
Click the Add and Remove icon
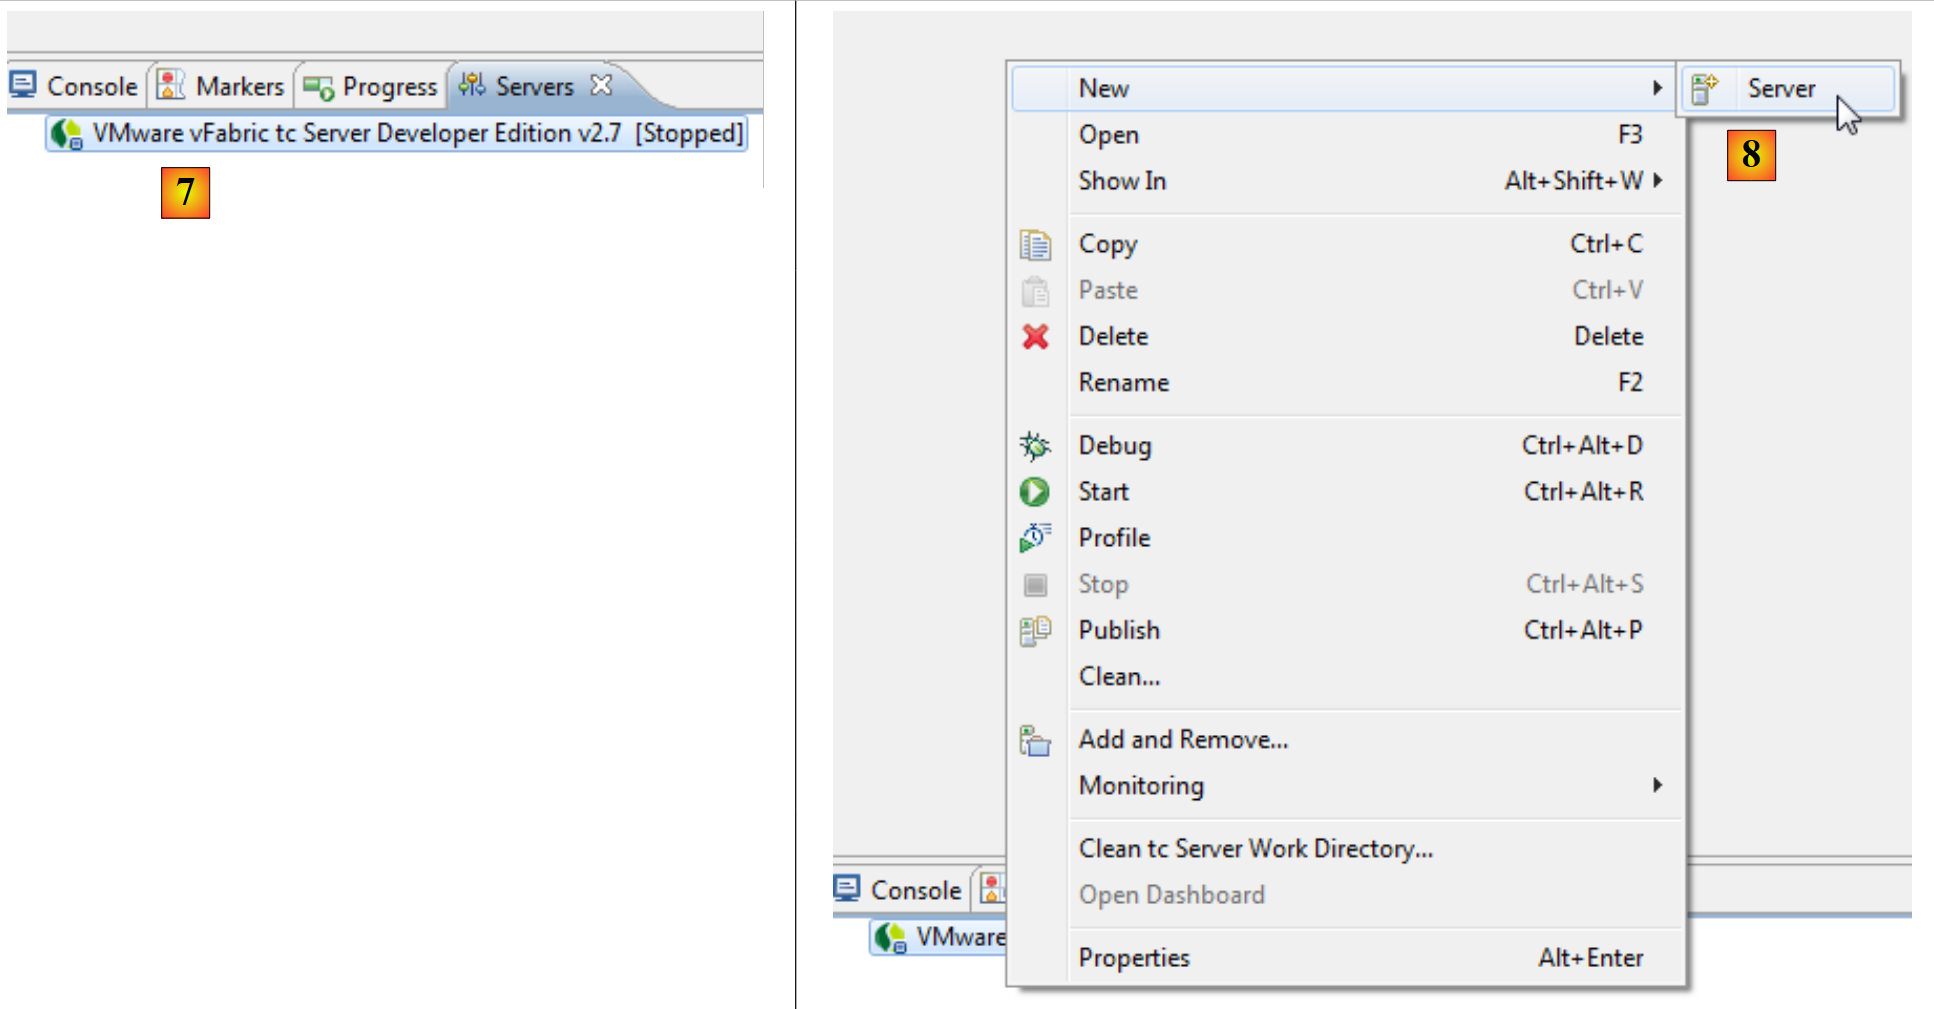coord(1035,740)
